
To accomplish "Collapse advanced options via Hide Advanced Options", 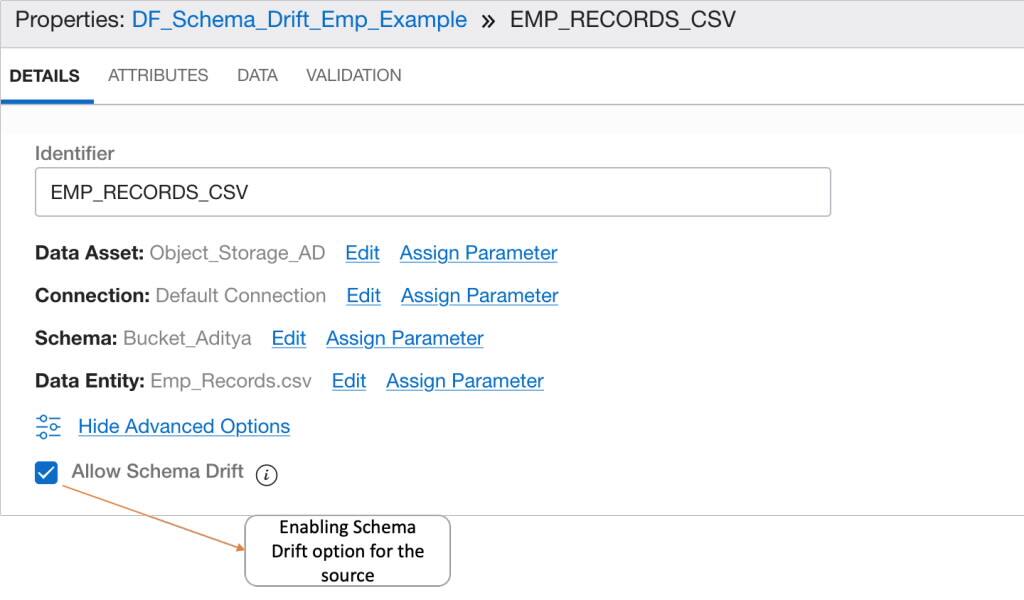I will tap(184, 426).
